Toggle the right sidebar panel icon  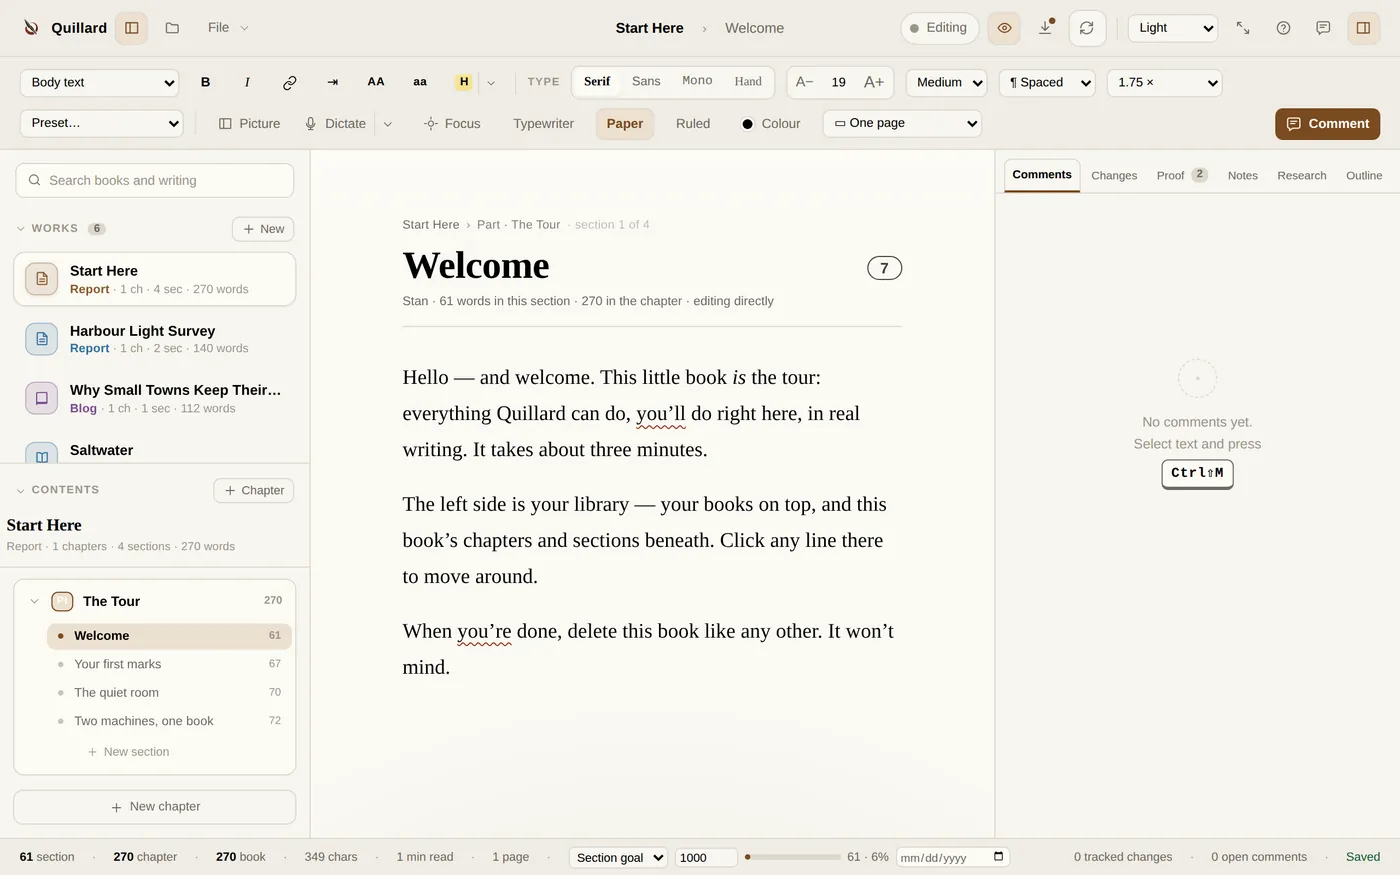click(1363, 28)
